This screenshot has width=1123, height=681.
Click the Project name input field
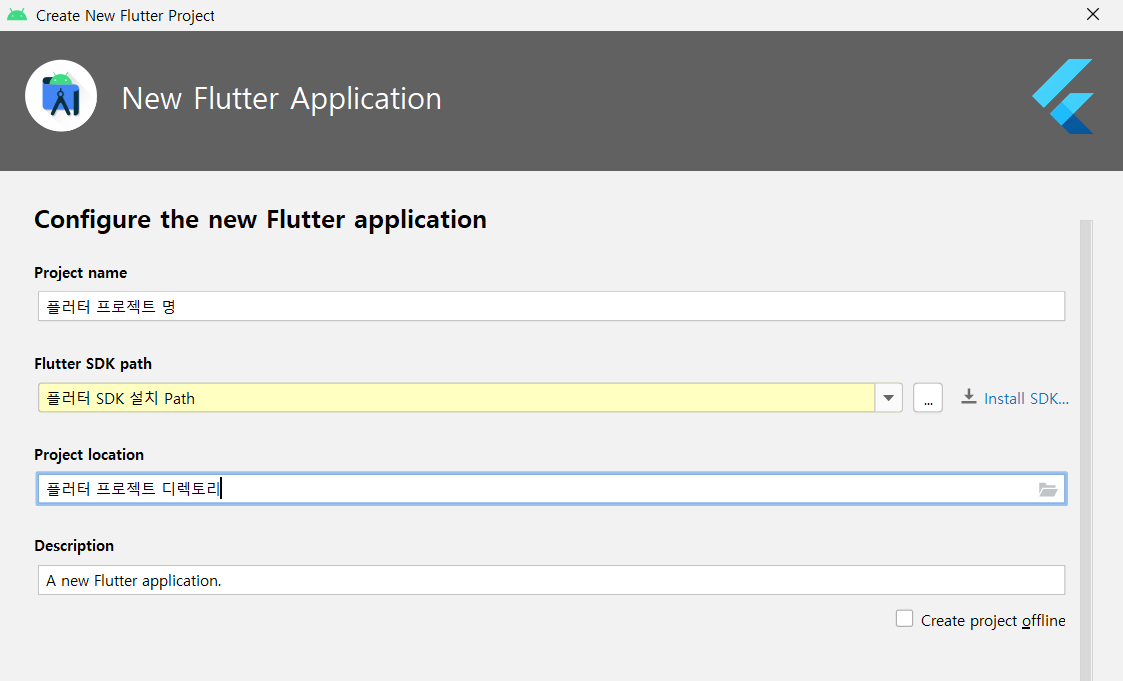(551, 306)
